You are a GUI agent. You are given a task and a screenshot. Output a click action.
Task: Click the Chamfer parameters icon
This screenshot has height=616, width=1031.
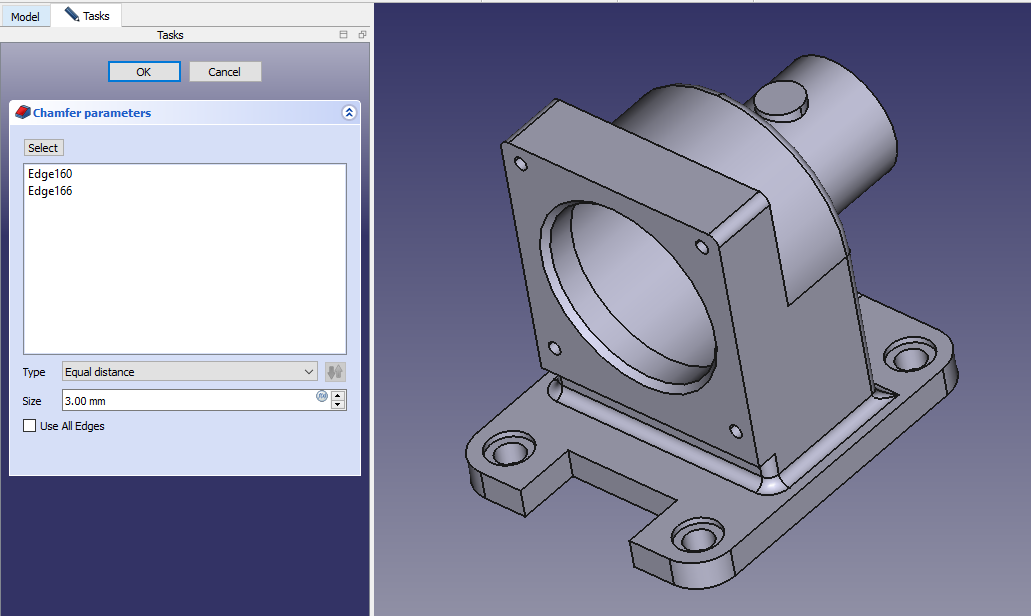coord(23,113)
